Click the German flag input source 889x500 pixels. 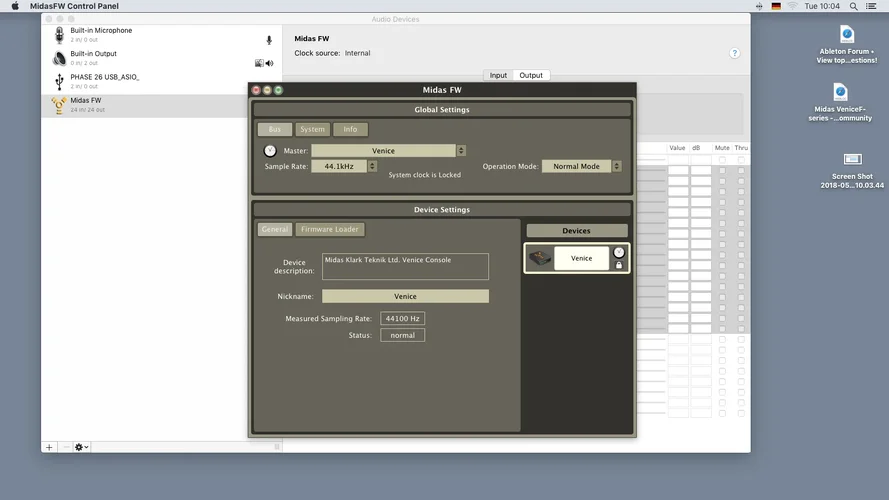(776, 6)
